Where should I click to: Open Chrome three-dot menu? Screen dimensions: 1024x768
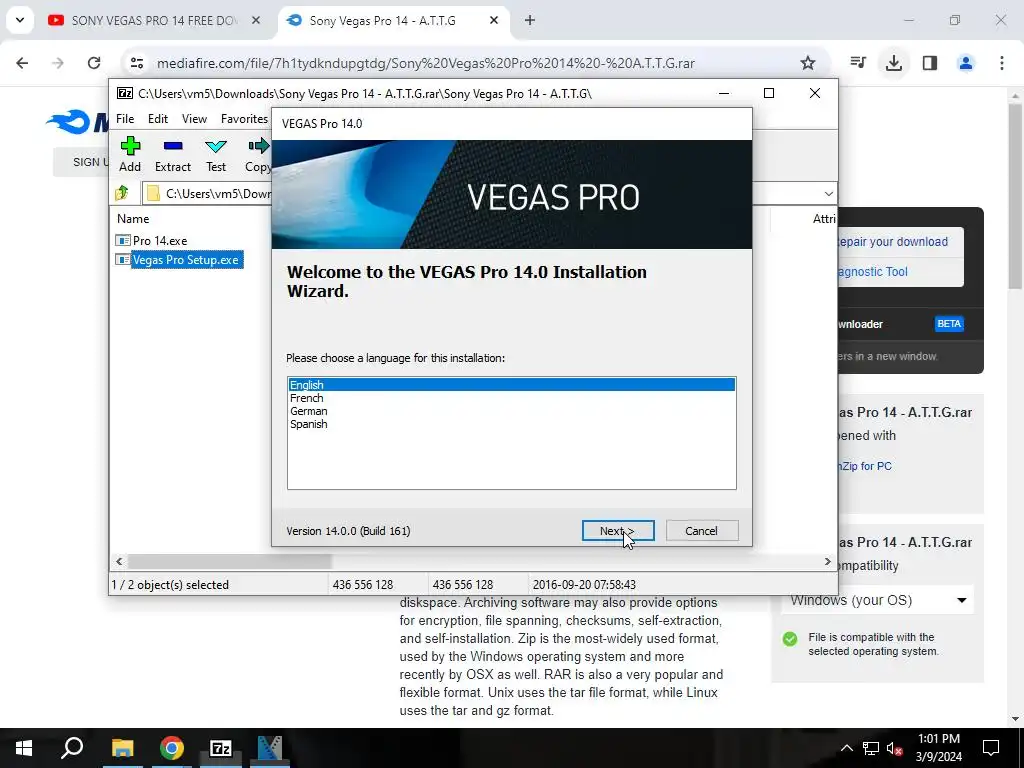pyautogui.click(x=1002, y=63)
